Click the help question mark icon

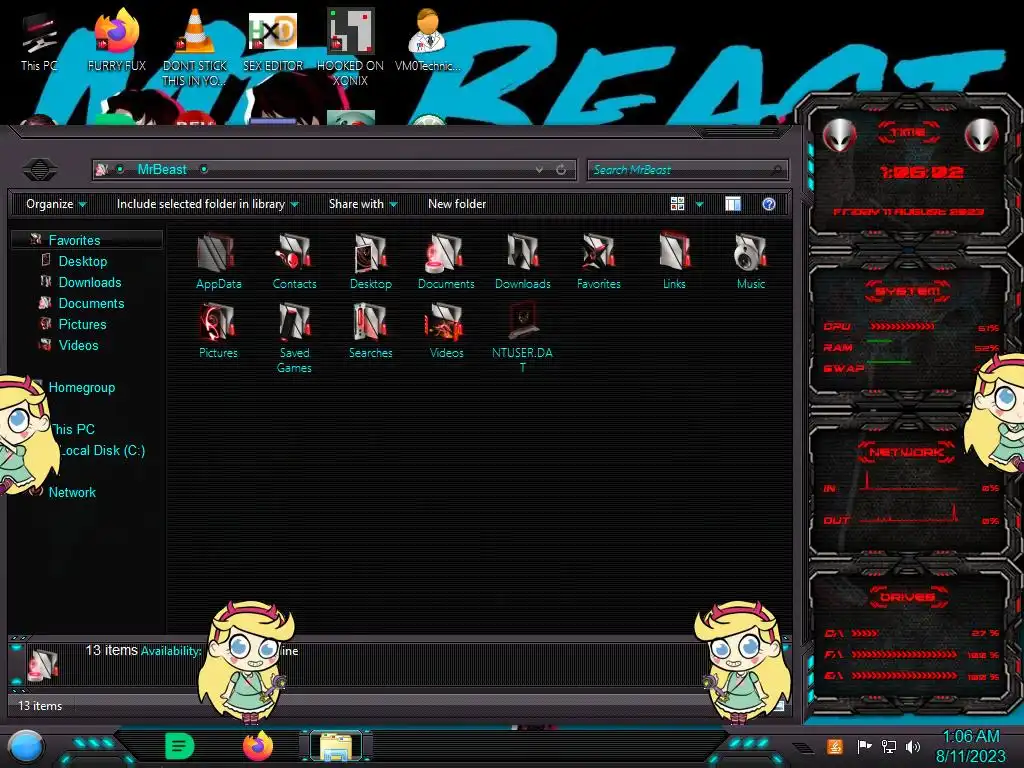tap(769, 204)
